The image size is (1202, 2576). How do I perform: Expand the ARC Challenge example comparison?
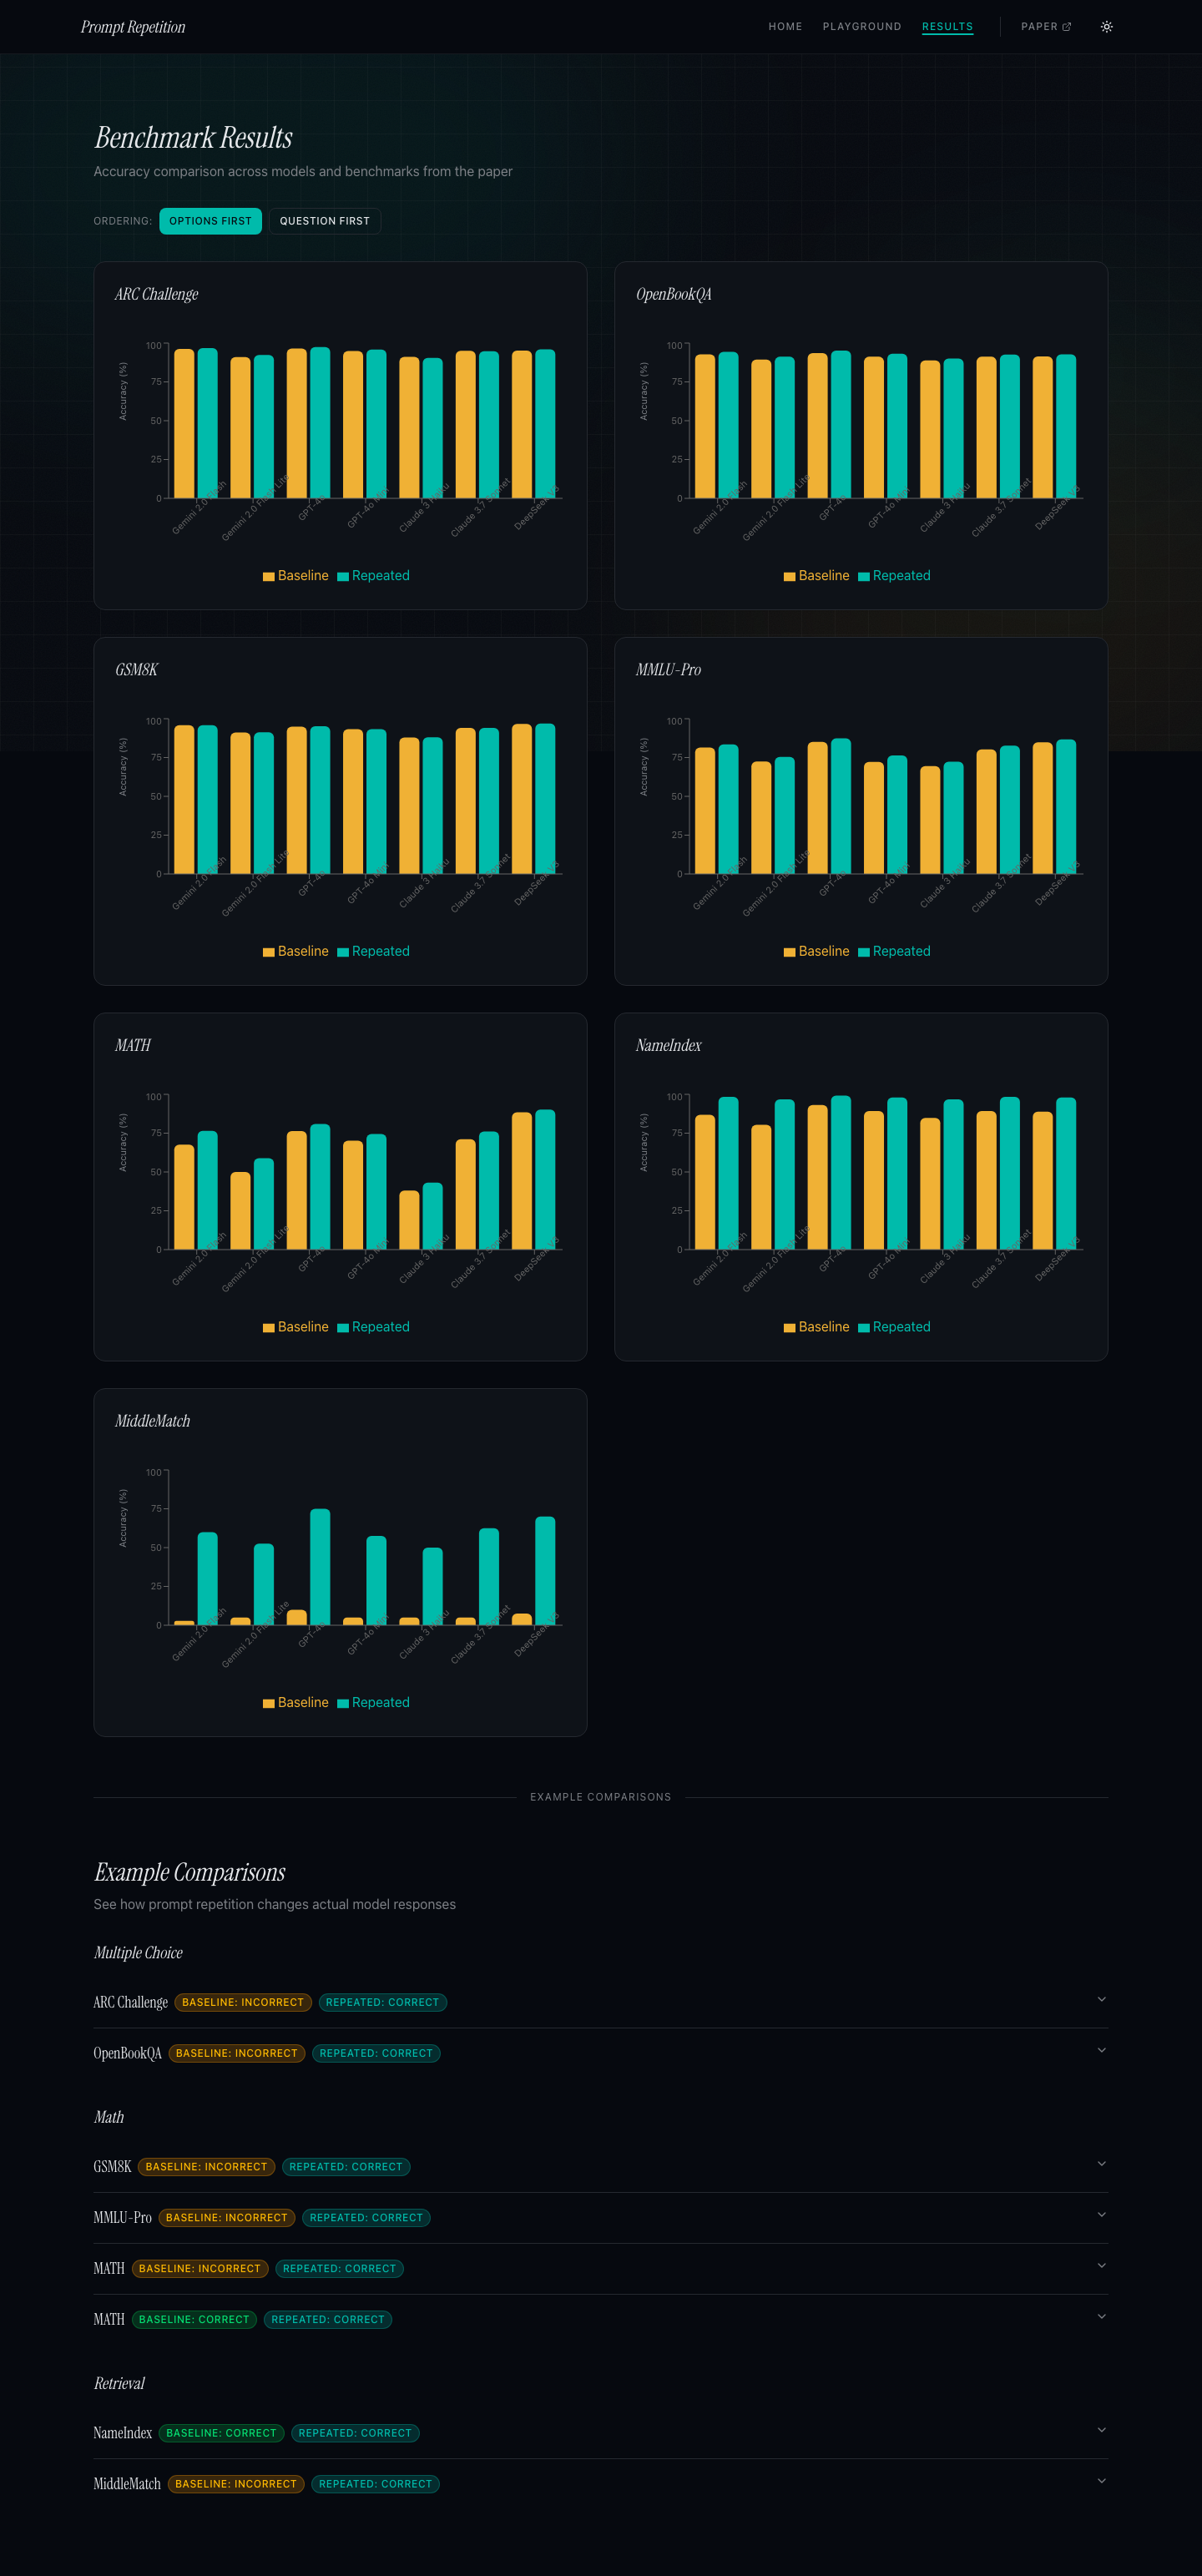pos(1101,2000)
